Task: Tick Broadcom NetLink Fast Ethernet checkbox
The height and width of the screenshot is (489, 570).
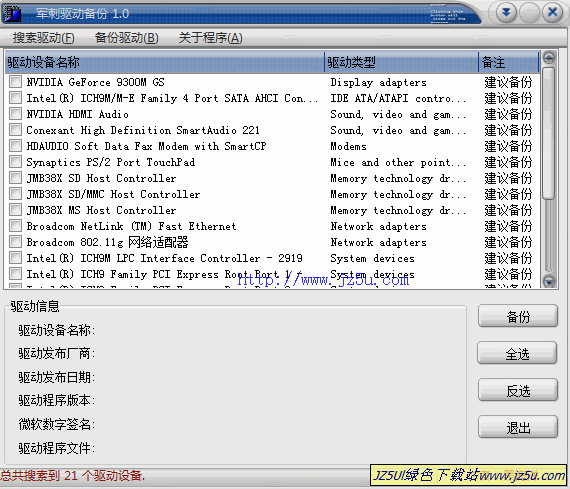Action: 15,225
